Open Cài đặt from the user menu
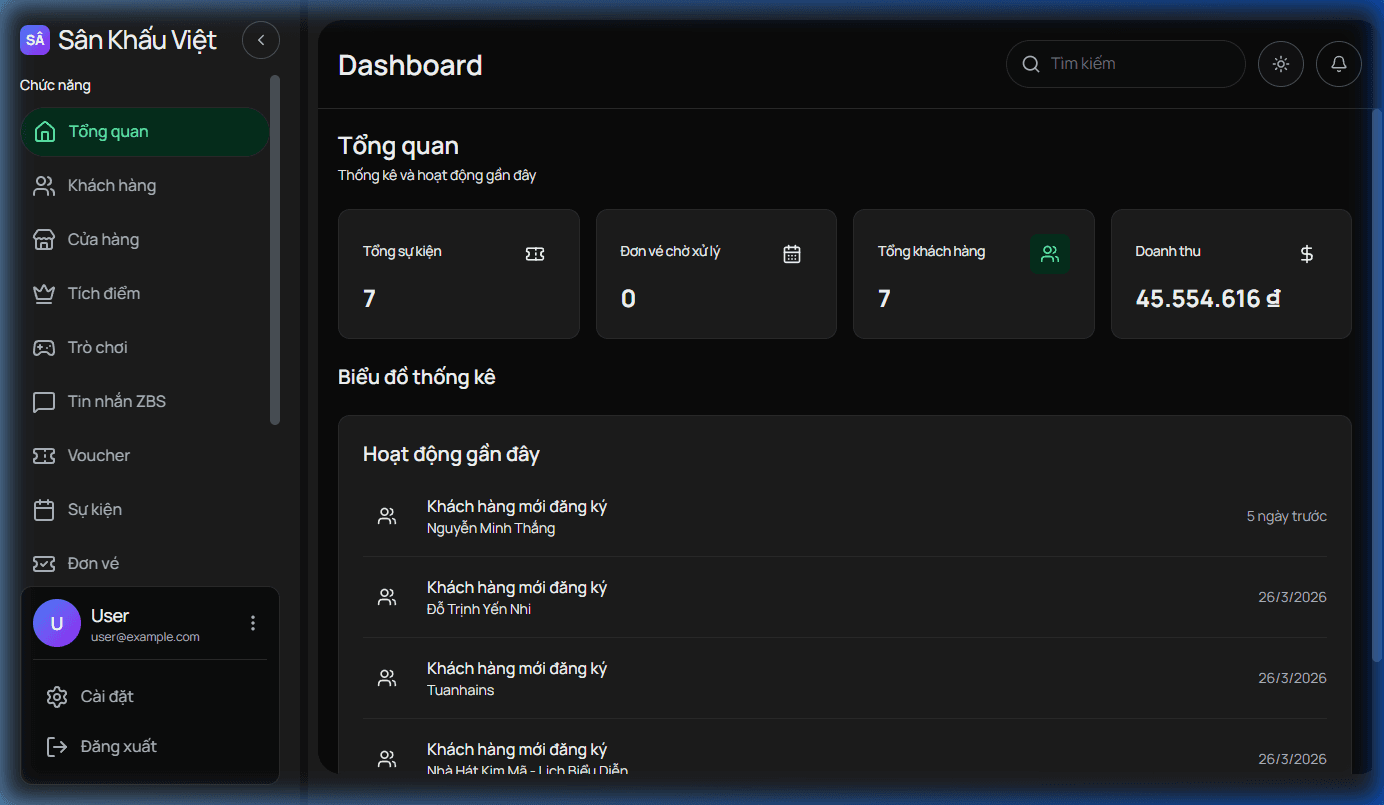The image size is (1384, 805). [x=105, y=696]
